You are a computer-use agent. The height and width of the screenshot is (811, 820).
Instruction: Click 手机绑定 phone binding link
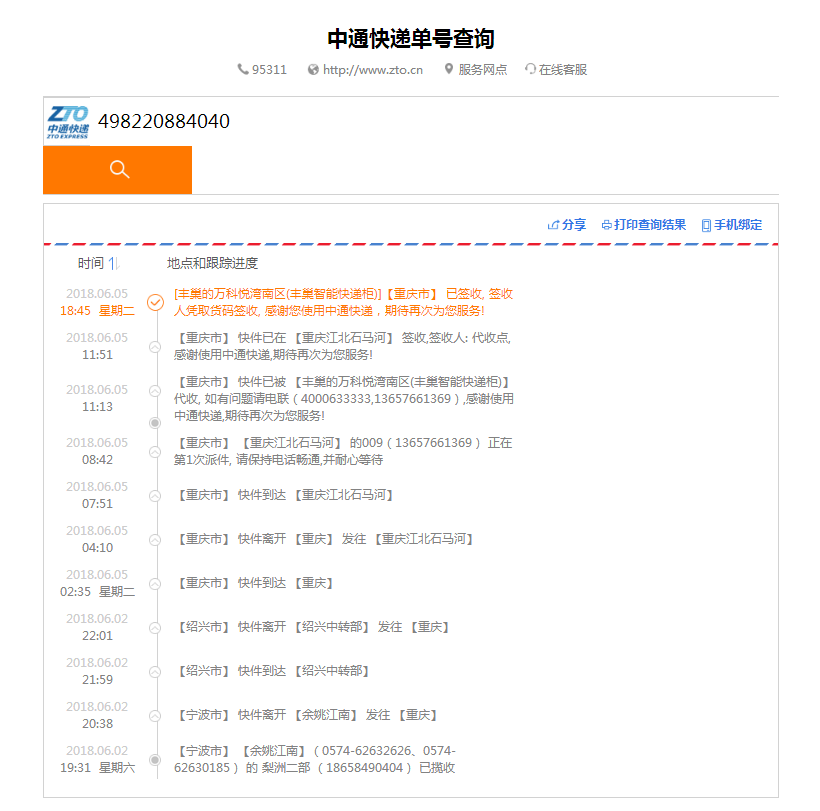(x=738, y=225)
